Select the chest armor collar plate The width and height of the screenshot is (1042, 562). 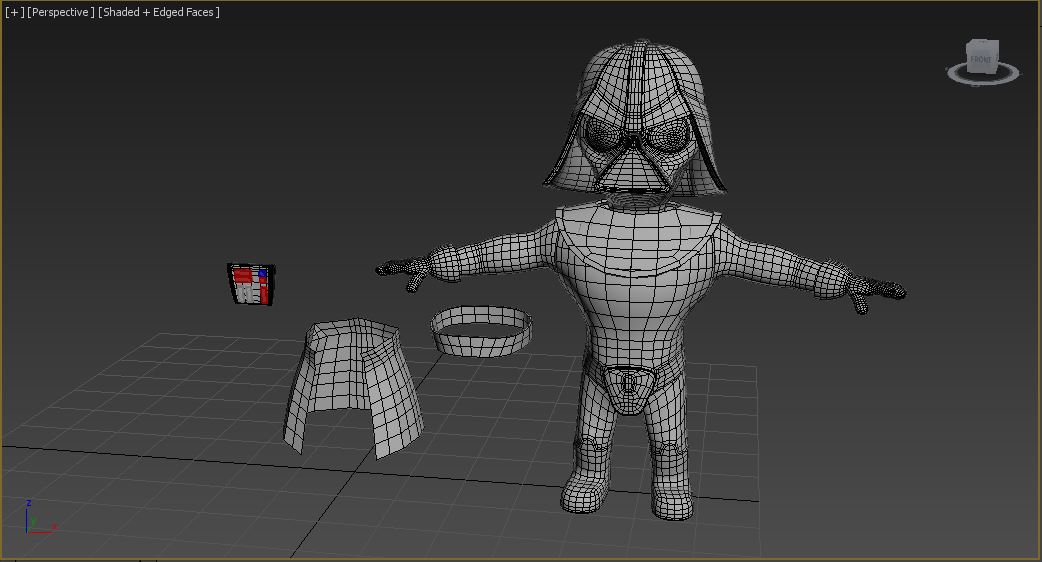click(640, 238)
